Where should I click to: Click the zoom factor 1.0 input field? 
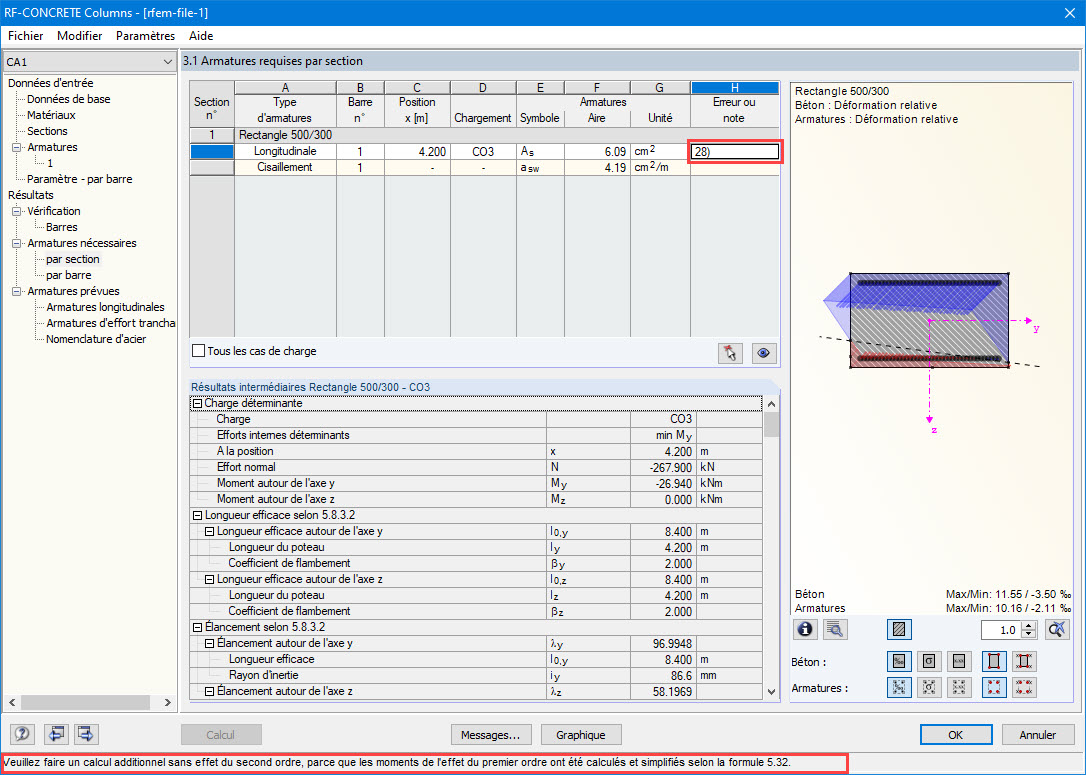(x=1002, y=630)
